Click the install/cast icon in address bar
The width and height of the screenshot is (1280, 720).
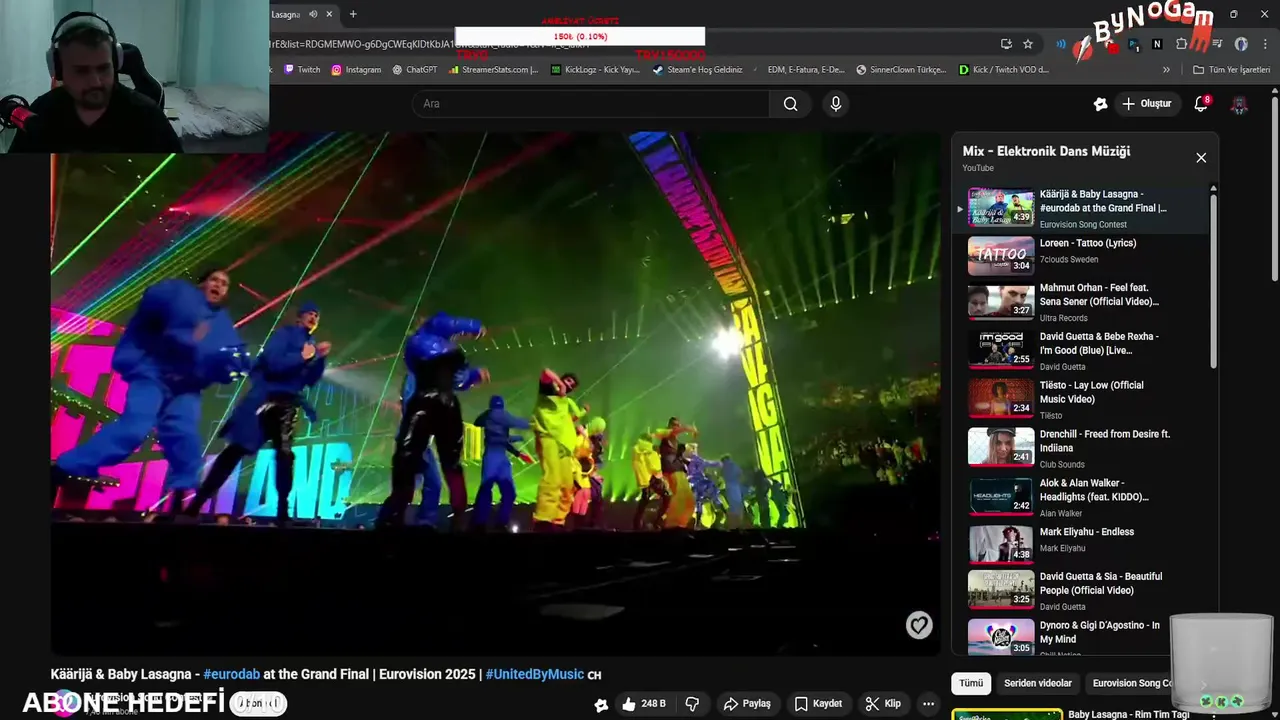point(1006,44)
